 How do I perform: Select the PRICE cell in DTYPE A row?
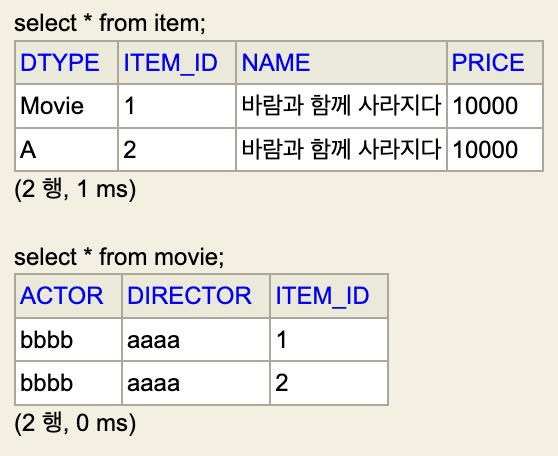pyautogui.click(x=495, y=150)
